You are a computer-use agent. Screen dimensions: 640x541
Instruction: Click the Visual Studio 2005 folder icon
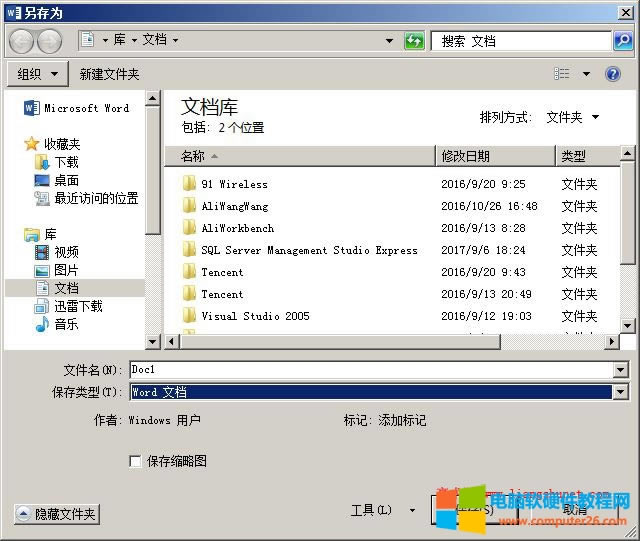pos(189,316)
